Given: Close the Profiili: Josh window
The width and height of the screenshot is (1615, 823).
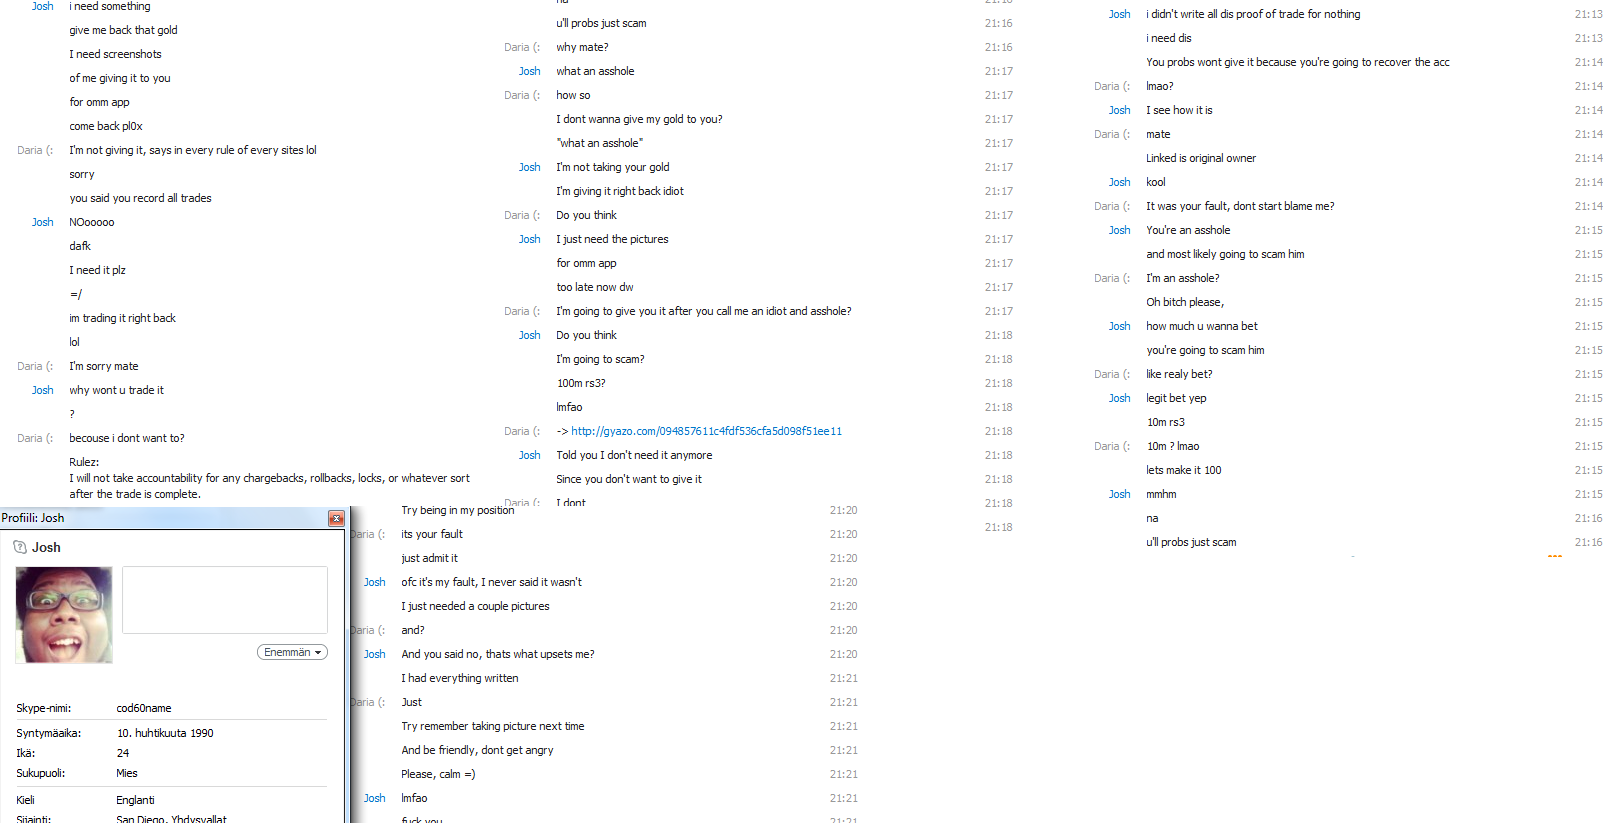Looking at the screenshot, I should pos(336,518).
